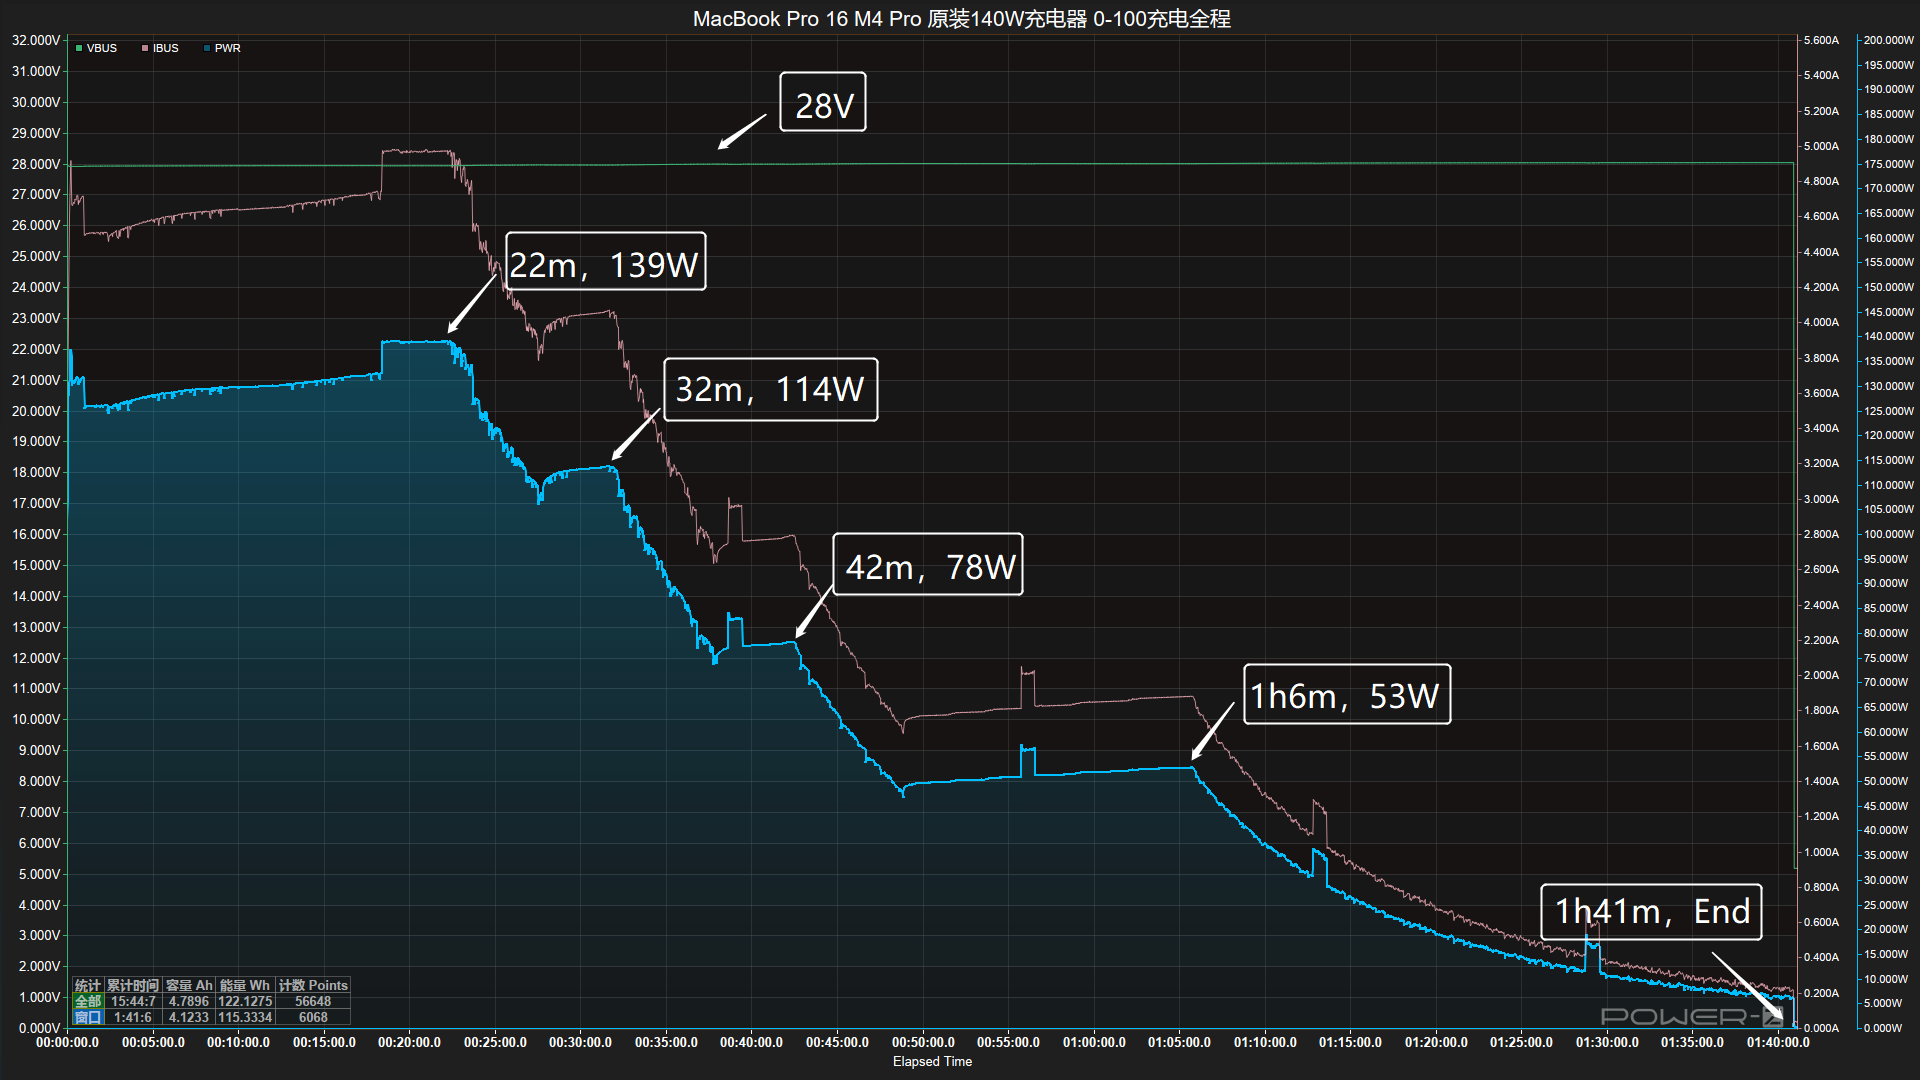Viewport: 1920px width, 1080px height.
Task: Click the 4.000A current axis tick label
Action: [x=1821, y=322]
